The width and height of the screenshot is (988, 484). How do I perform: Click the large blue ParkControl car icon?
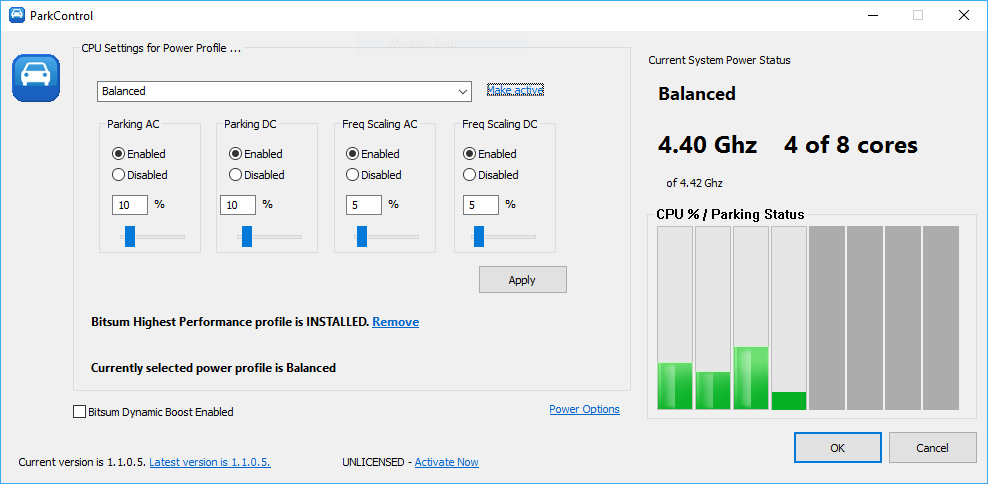click(x=36, y=78)
